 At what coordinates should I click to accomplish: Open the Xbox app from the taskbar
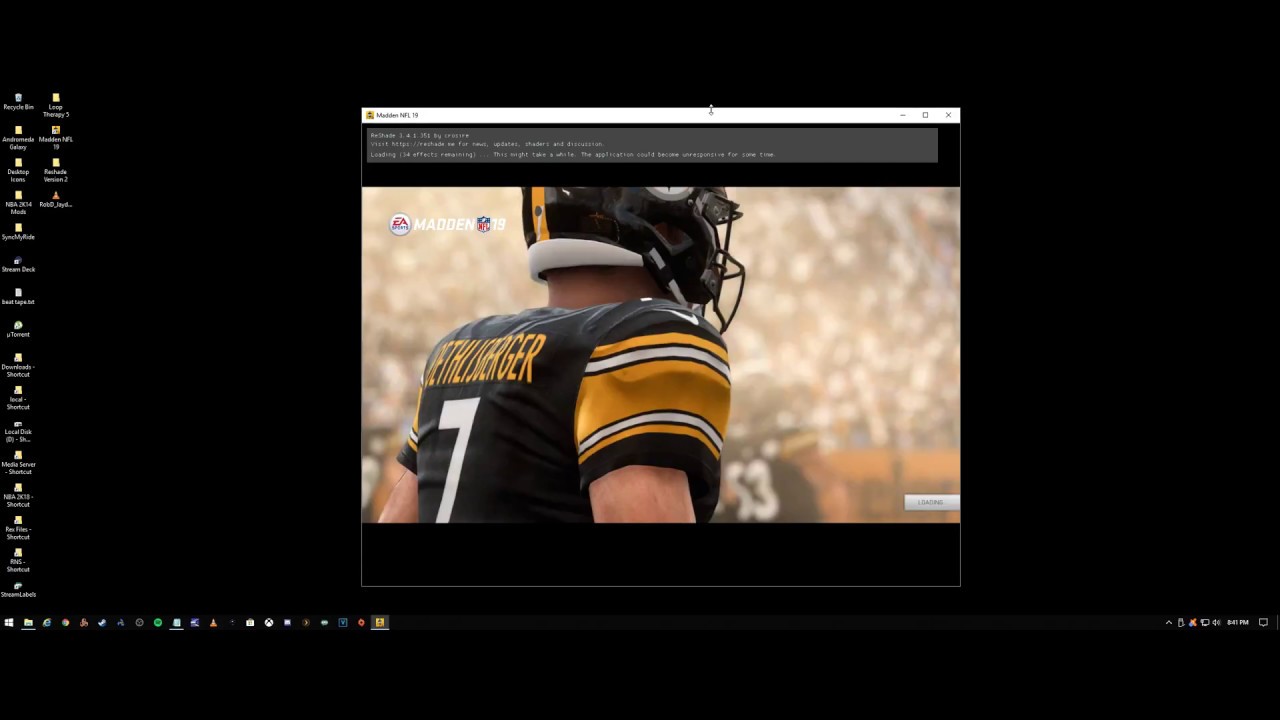coord(269,622)
